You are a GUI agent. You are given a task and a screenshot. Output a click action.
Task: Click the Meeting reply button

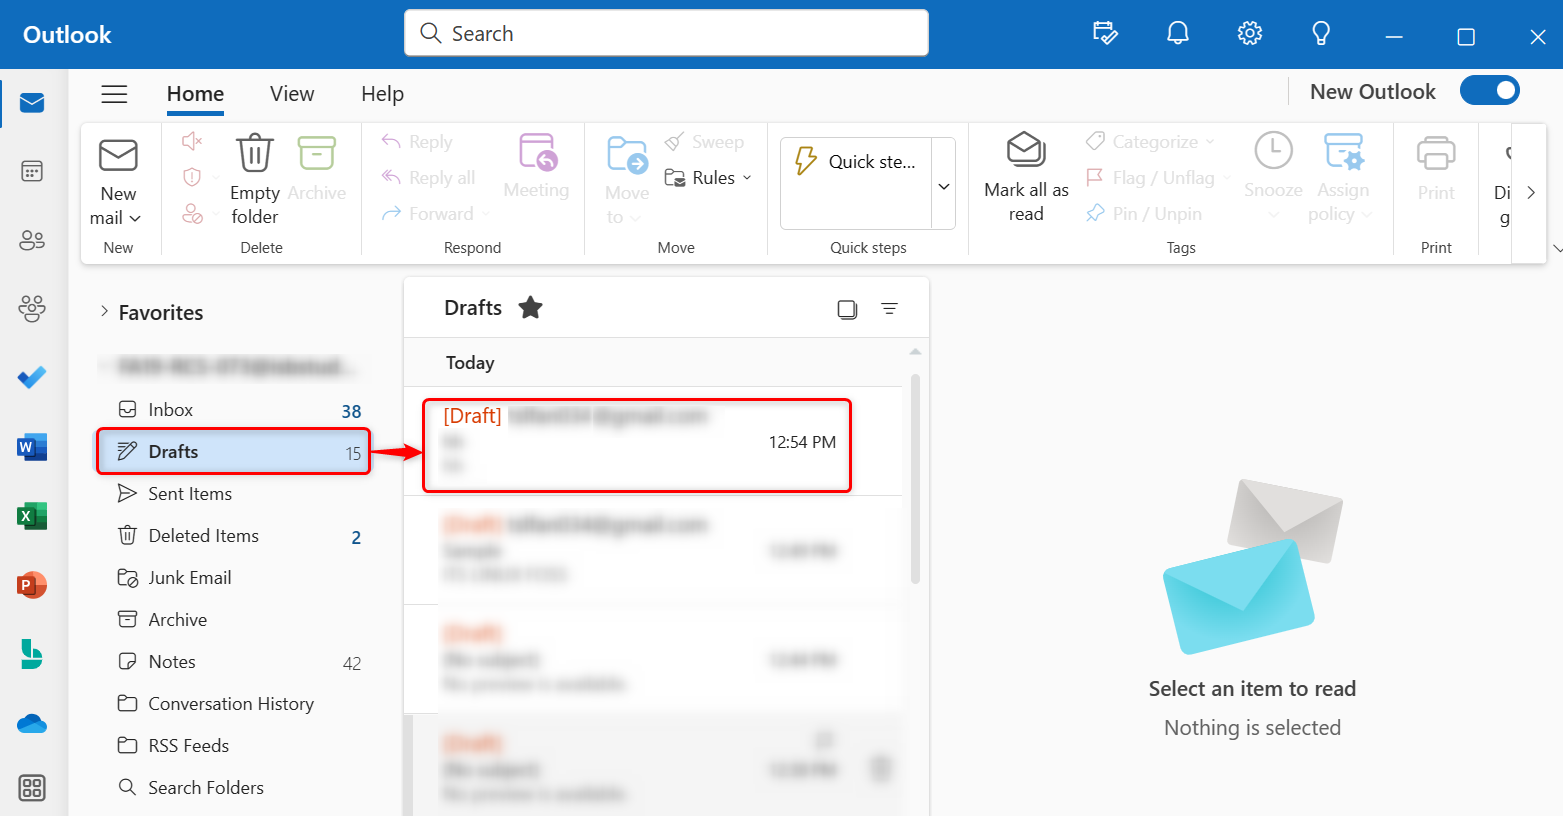536,166
